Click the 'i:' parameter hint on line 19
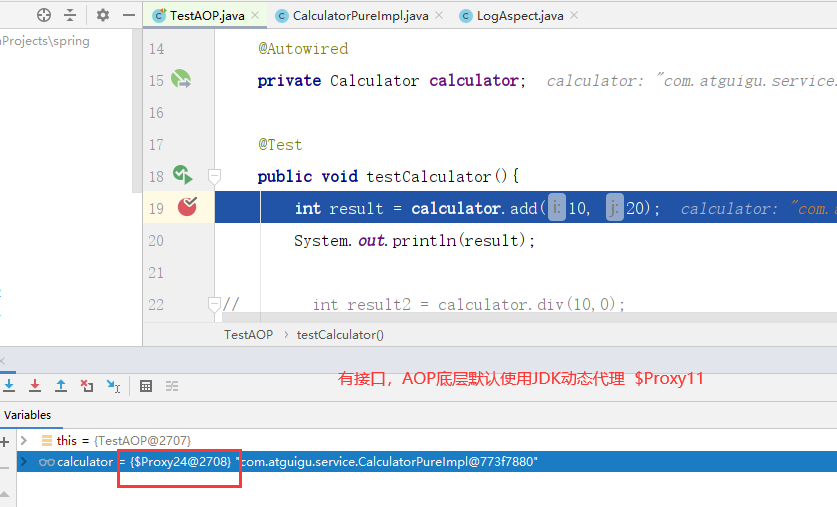Image resolution: width=837 pixels, height=507 pixels. tap(557, 208)
